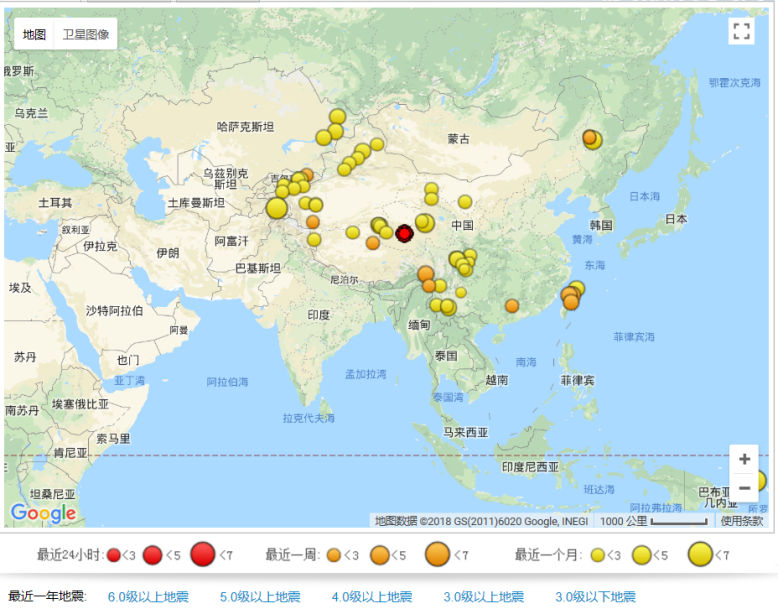The width and height of the screenshot is (778, 614).
Task: Click the 韩国 country label
Action: 601,225
